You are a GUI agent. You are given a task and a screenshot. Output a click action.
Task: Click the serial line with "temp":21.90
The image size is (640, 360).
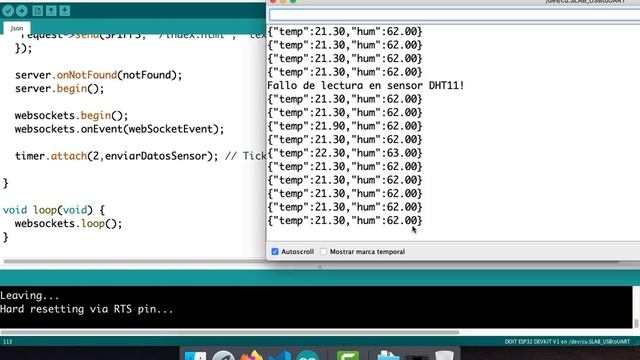pyautogui.click(x=345, y=126)
